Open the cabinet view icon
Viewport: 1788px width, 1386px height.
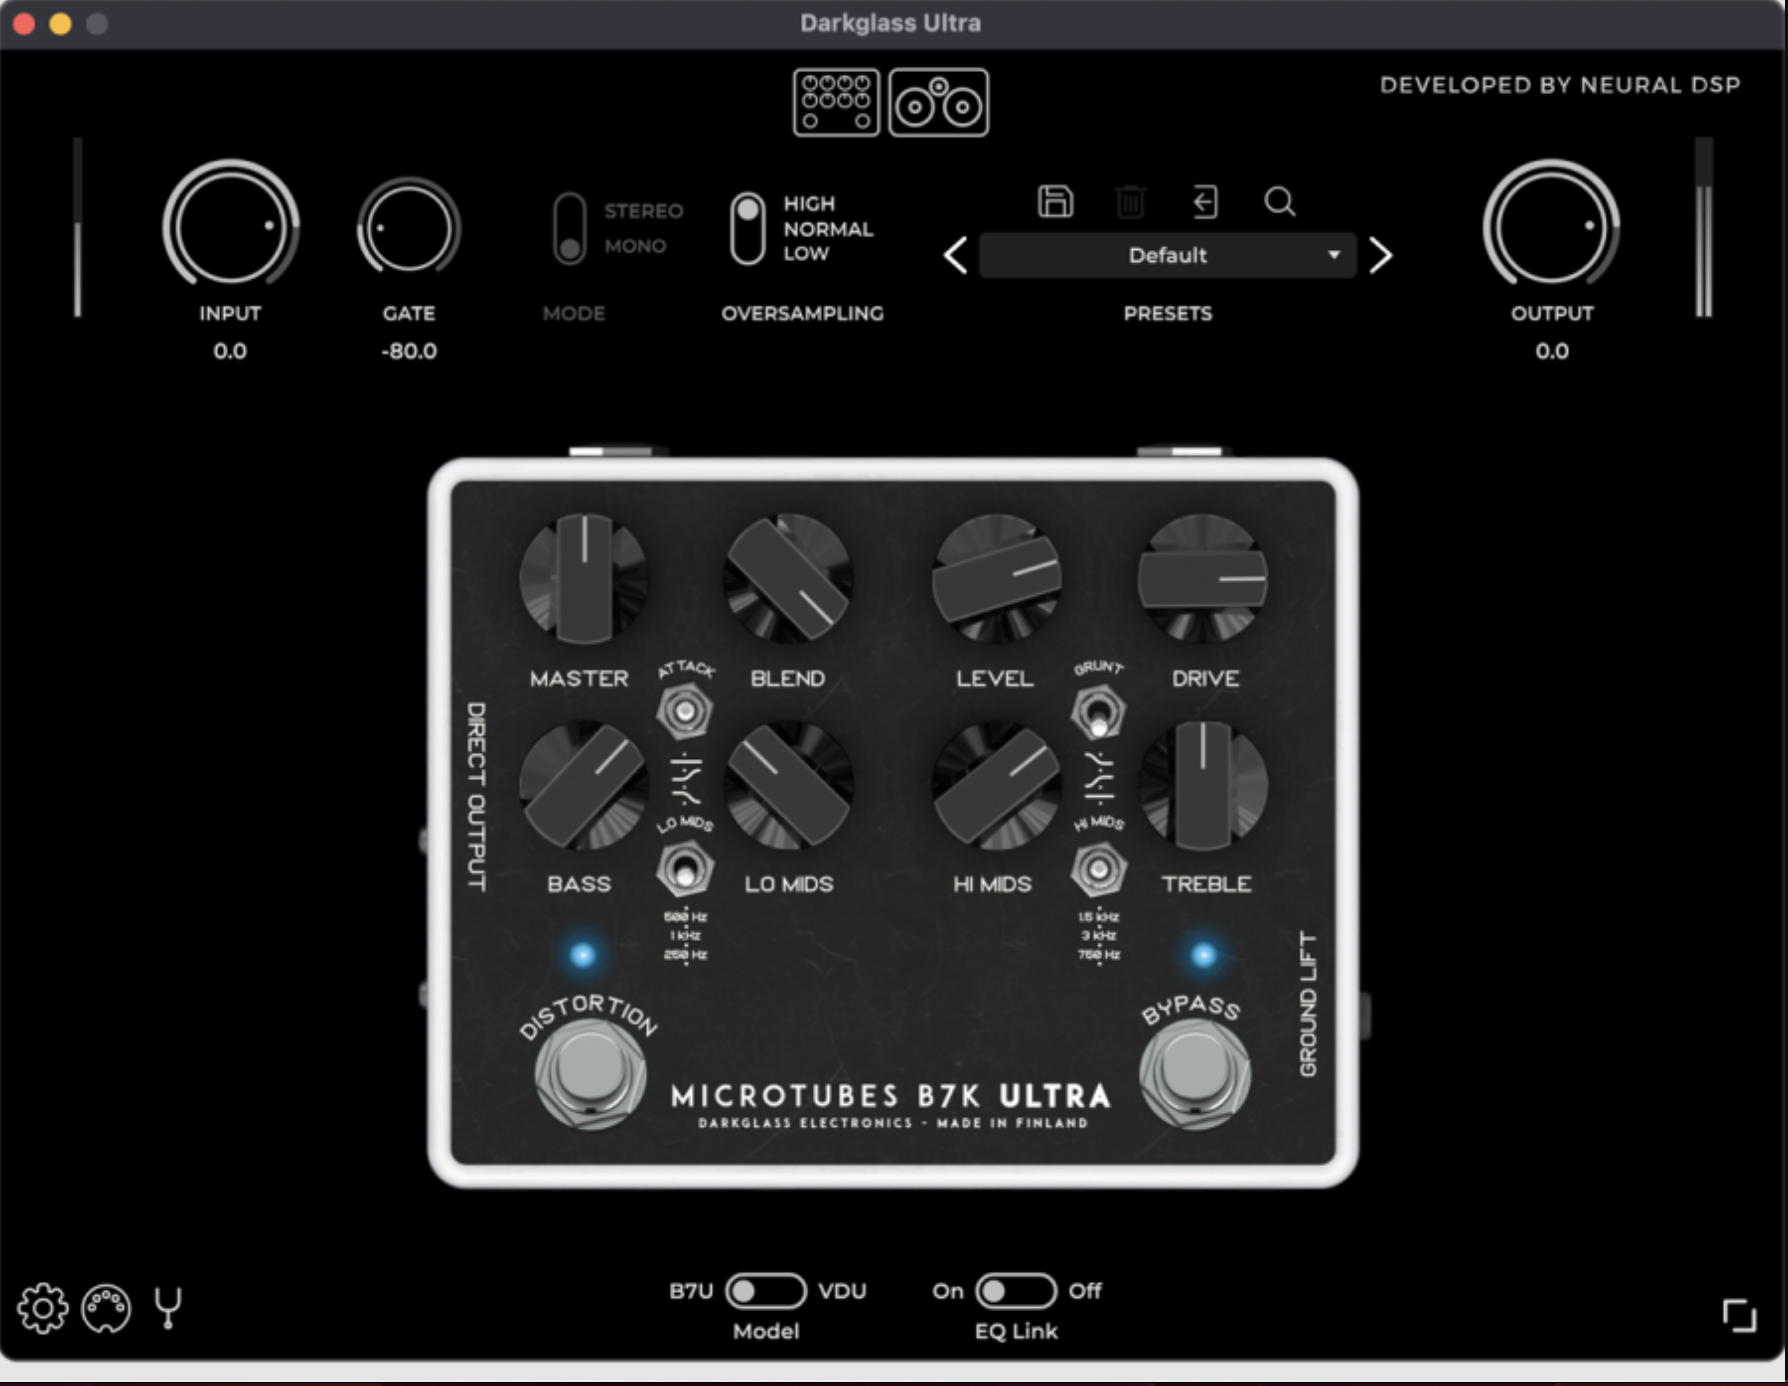(938, 102)
